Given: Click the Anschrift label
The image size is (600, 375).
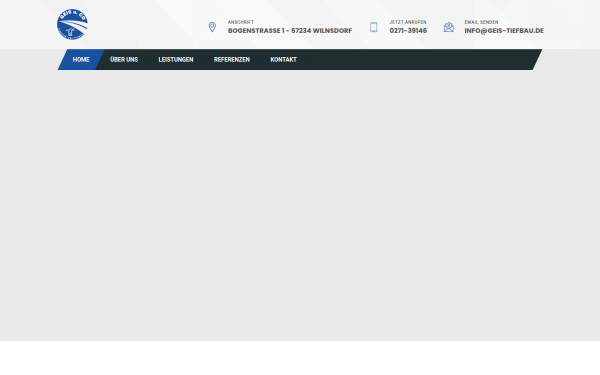Looking at the screenshot, I should (x=241, y=22).
